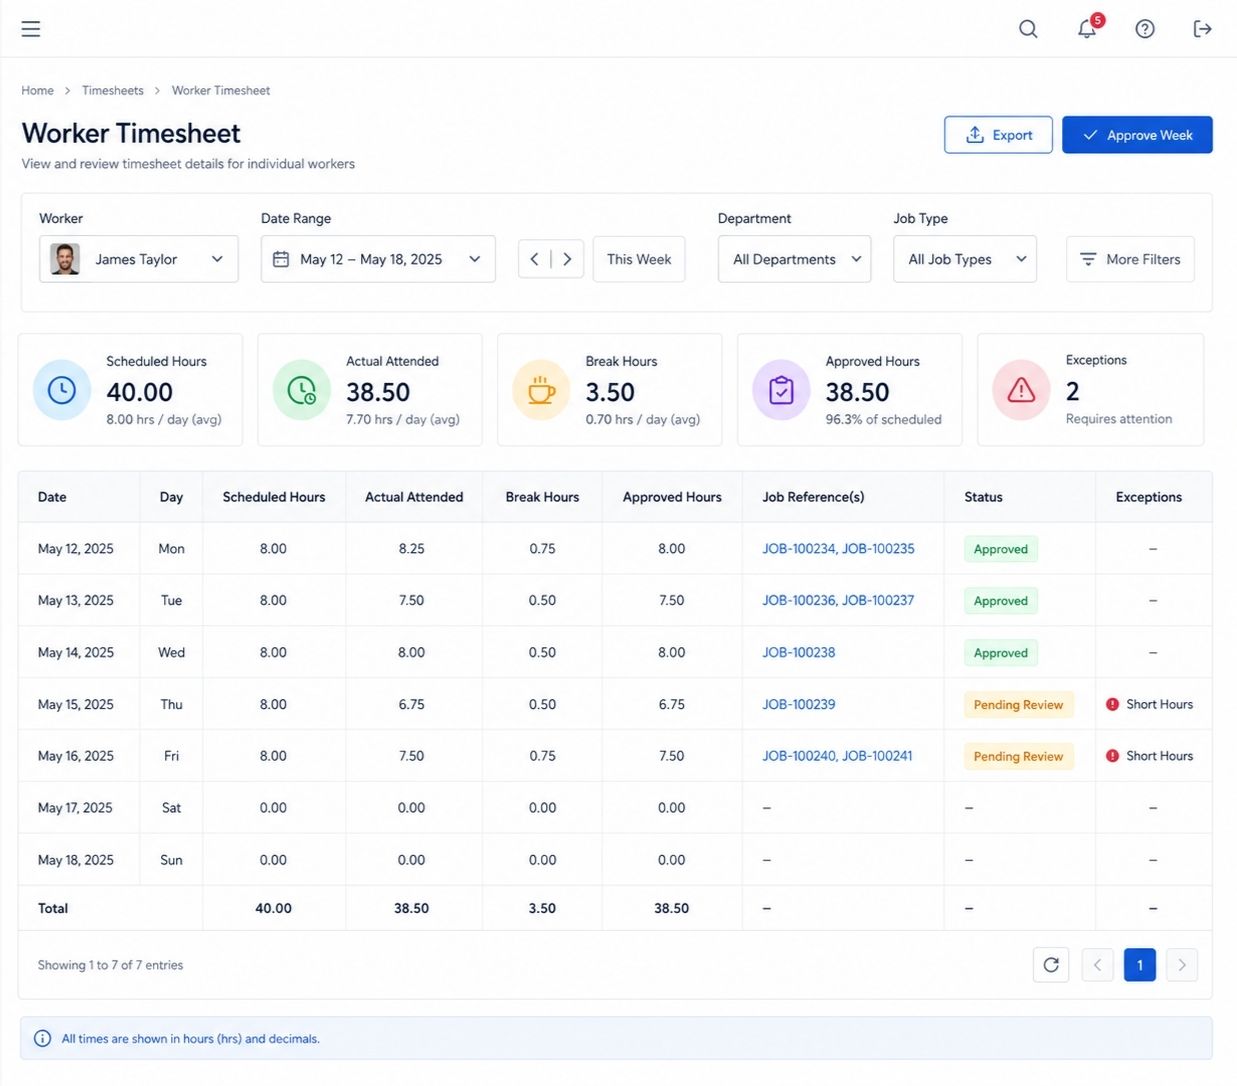The image size is (1237, 1086).
Task: Expand the All Departments dropdown
Action: (794, 259)
